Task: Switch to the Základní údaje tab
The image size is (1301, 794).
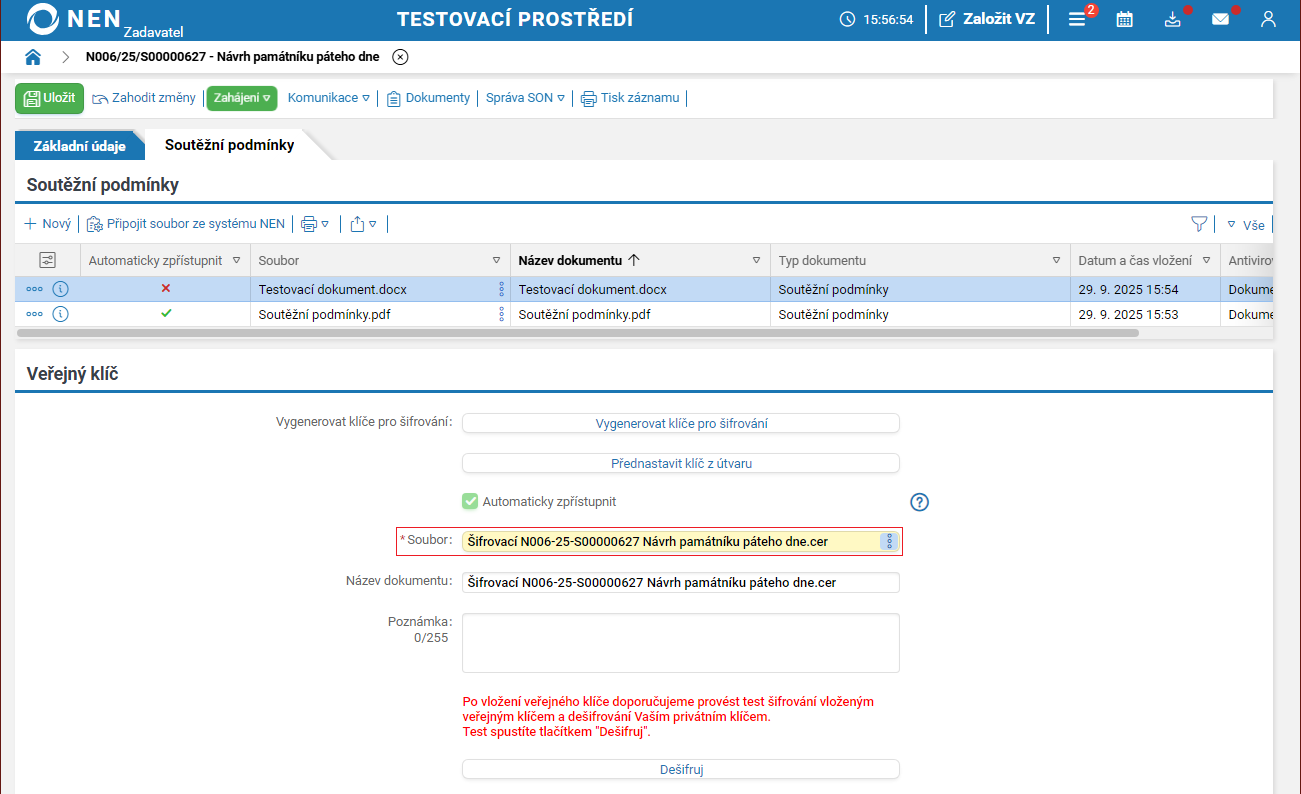Action: click(80, 146)
